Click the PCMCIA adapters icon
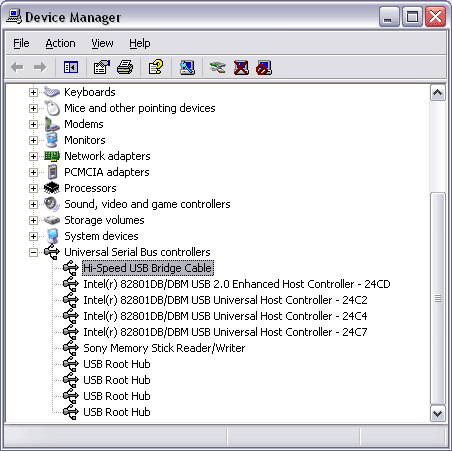 point(52,172)
